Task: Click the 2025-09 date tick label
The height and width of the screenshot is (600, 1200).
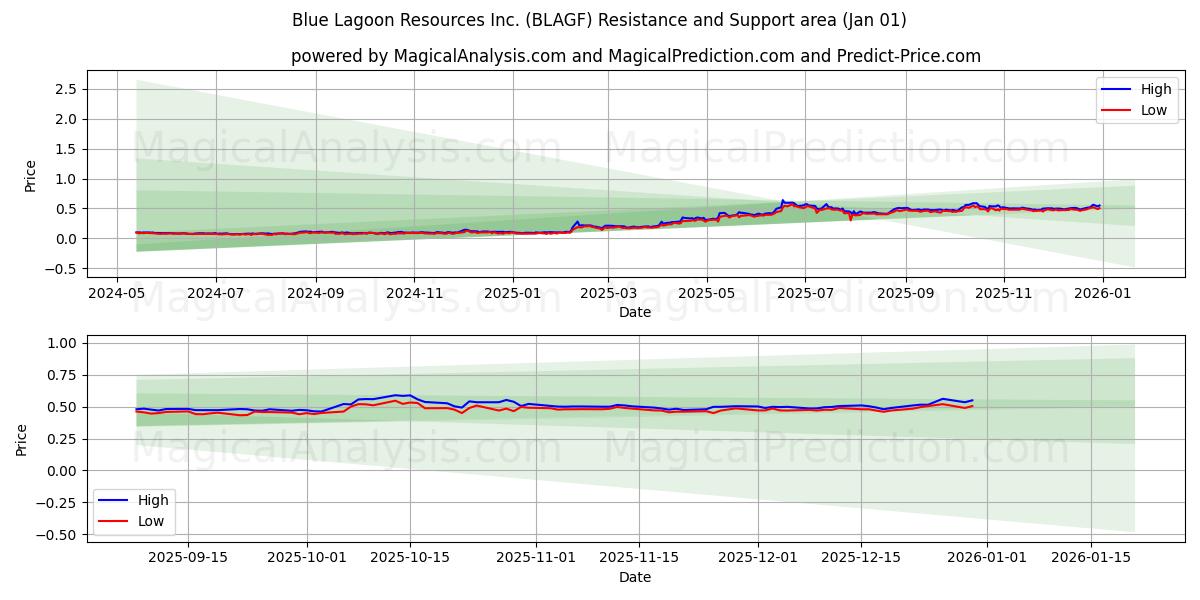Action: pos(905,294)
